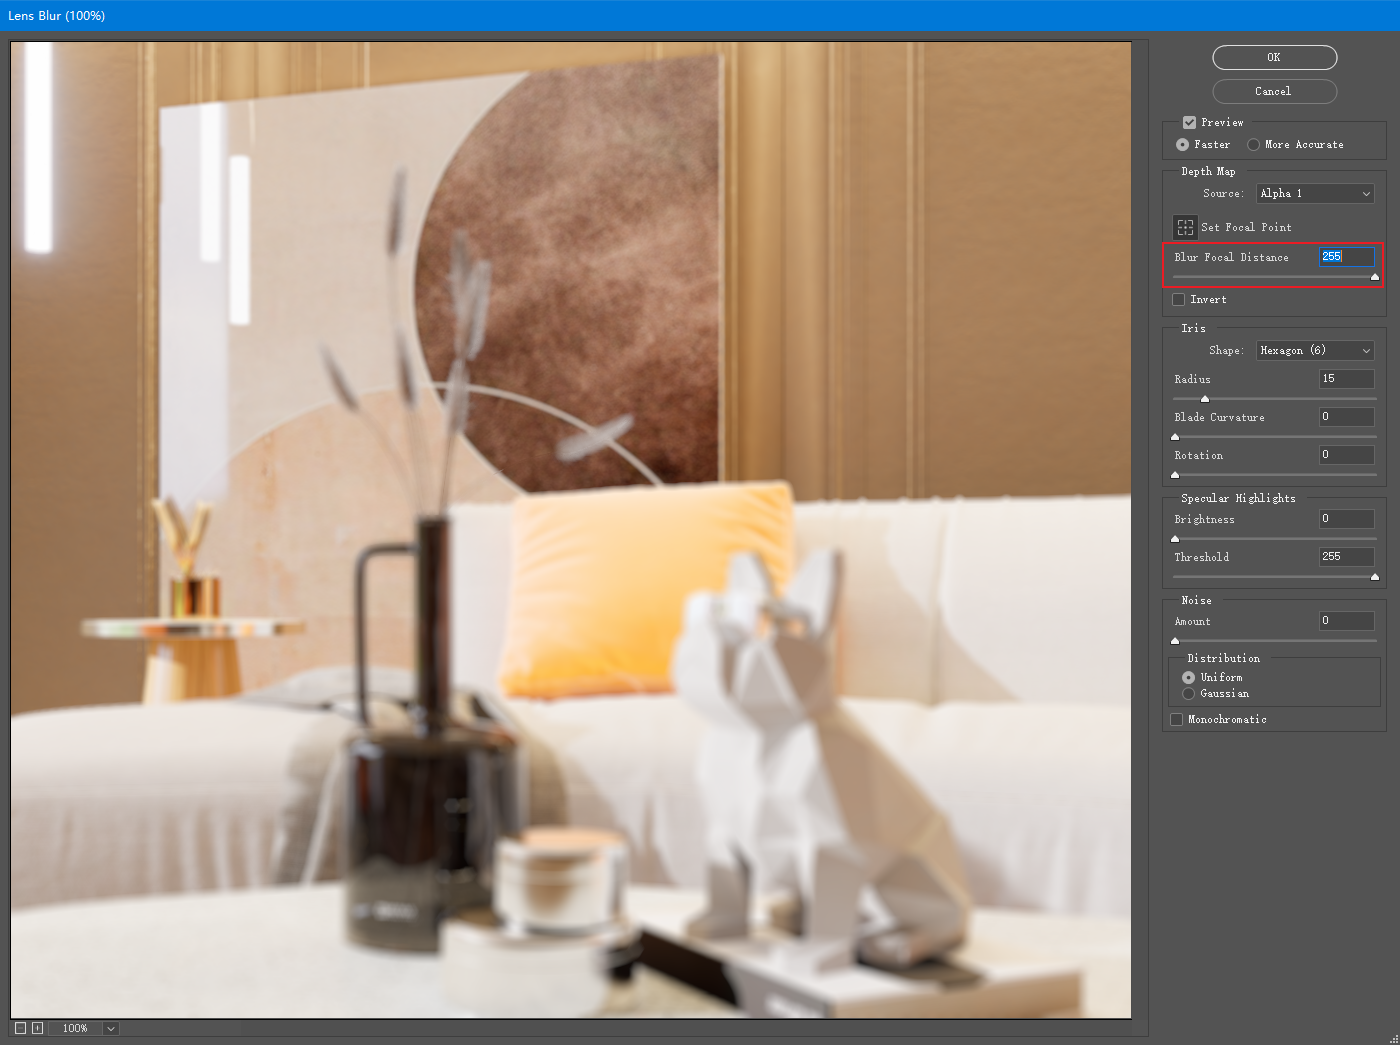Click the Blur Focal Distance slider handle

tap(1374, 277)
